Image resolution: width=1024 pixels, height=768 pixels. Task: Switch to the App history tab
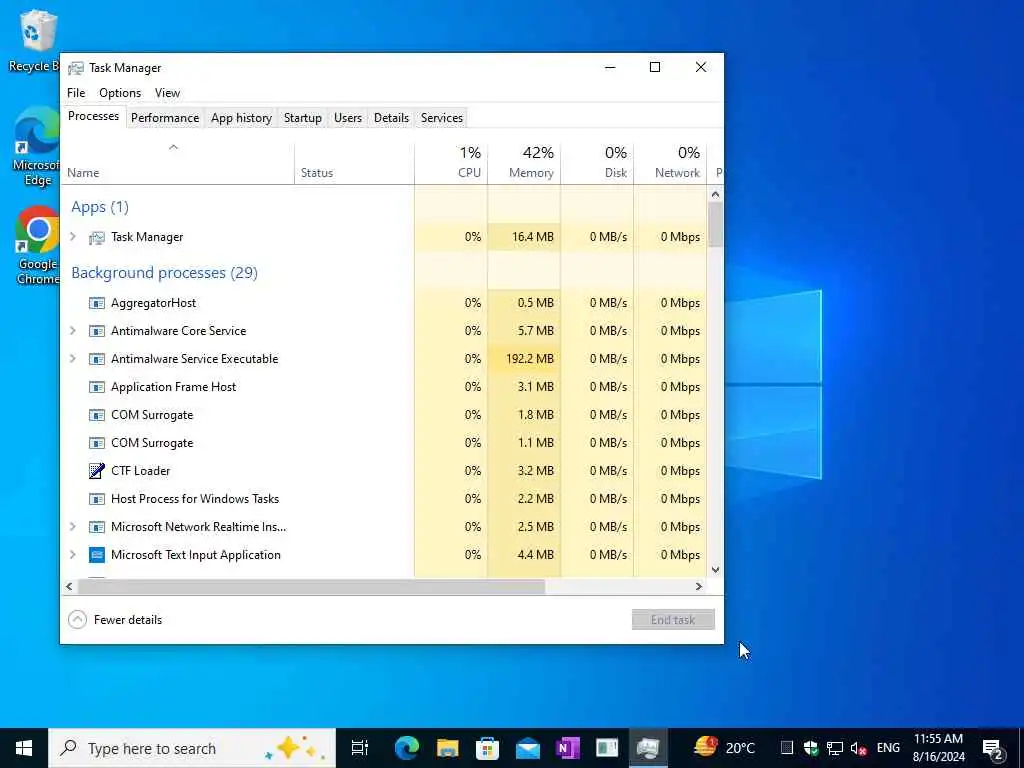[x=241, y=118]
